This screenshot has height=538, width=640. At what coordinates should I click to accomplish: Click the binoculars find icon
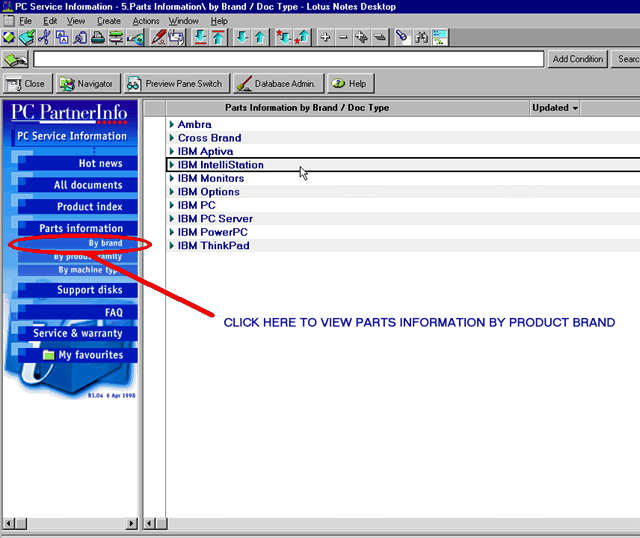click(x=421, y=37)
